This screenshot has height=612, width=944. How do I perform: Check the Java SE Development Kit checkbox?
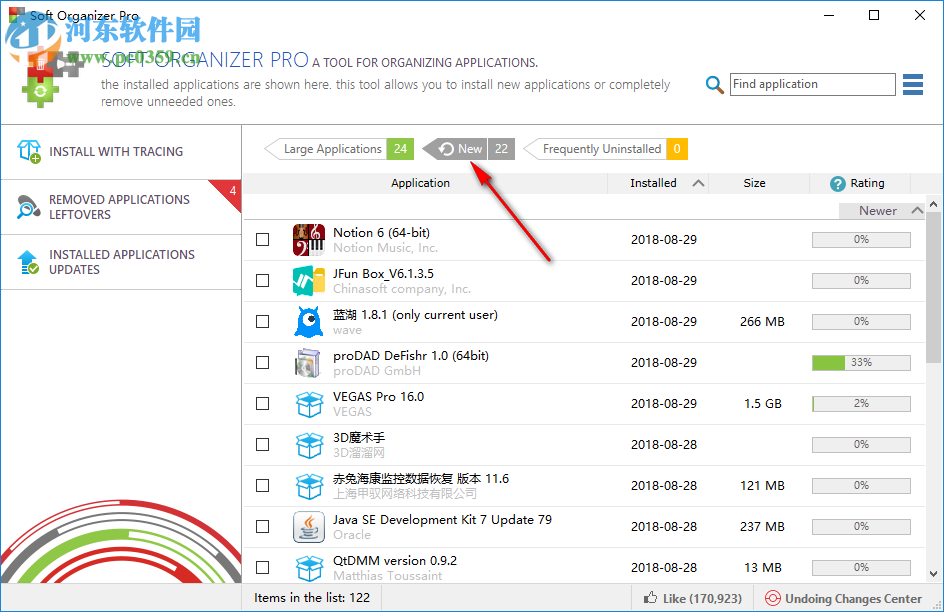click(x=262, y=526)
